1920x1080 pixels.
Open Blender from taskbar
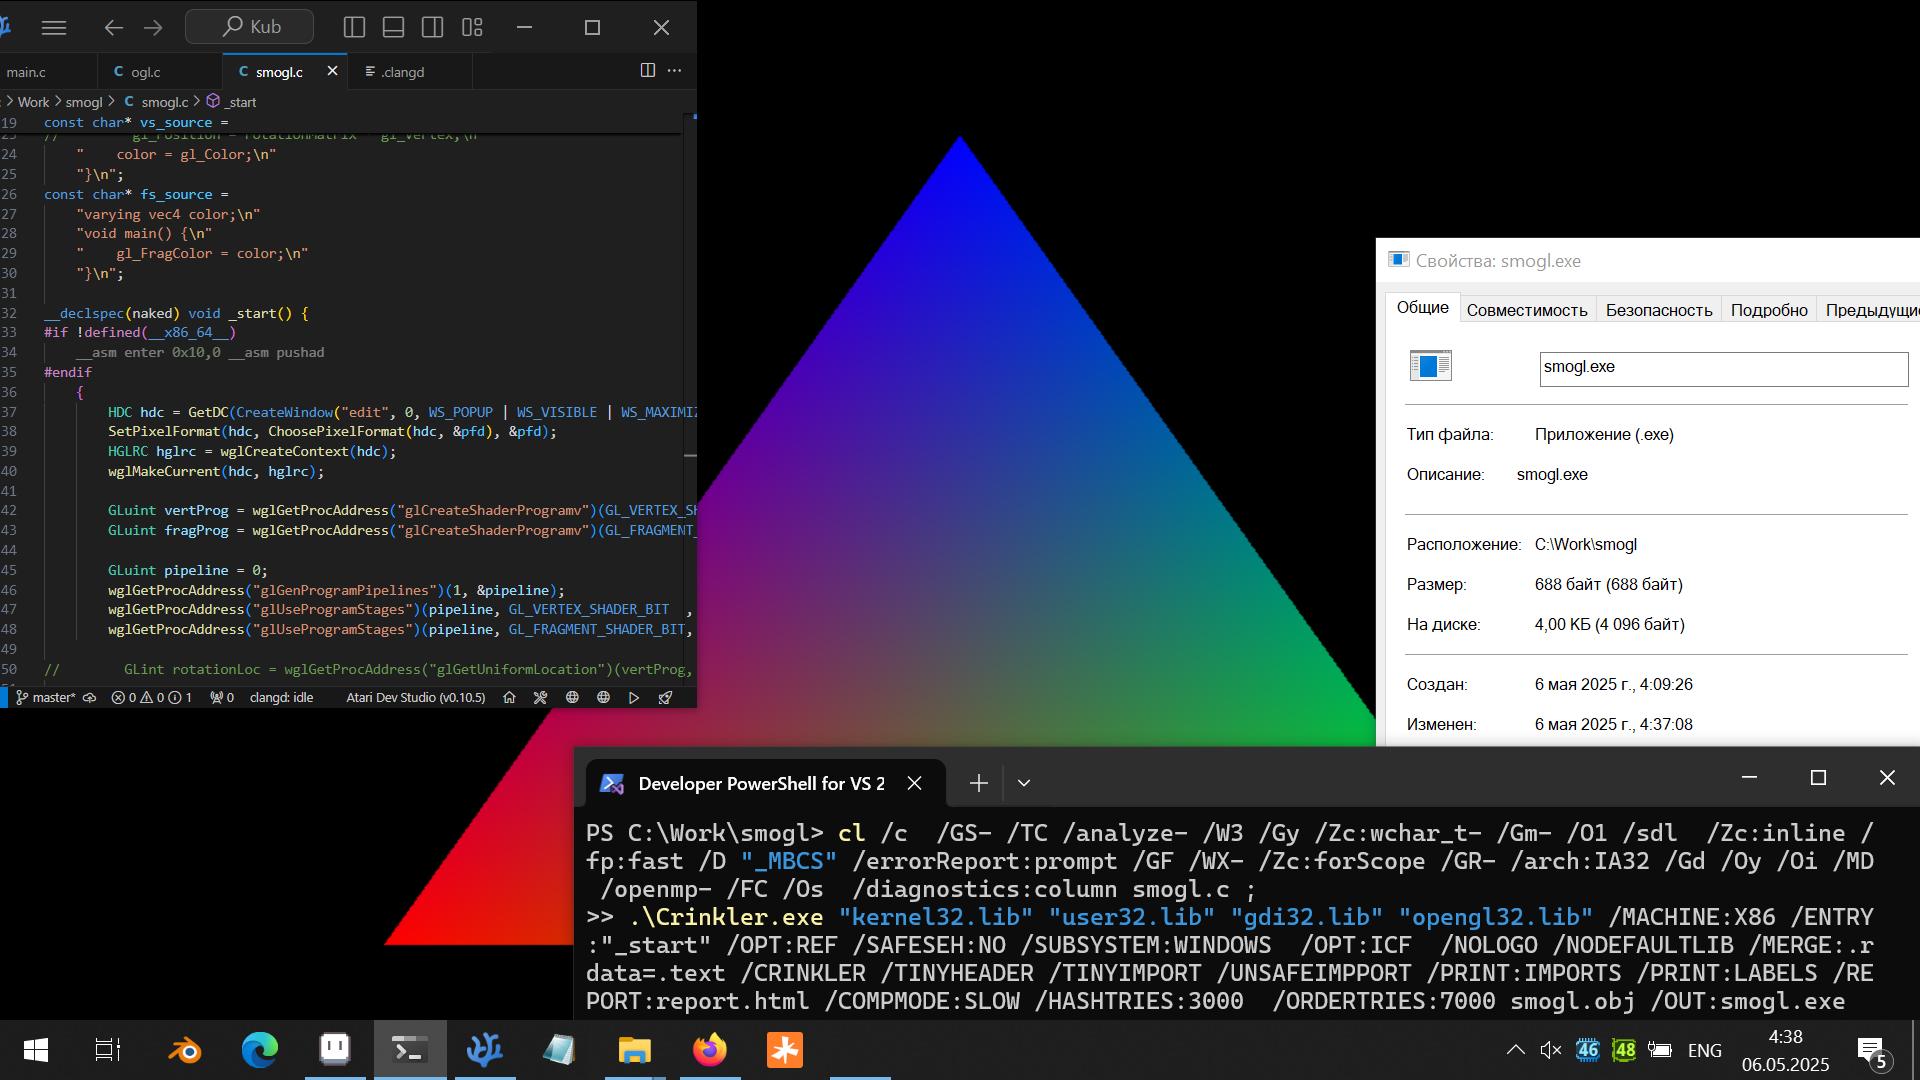click(x=184, y=1050)
